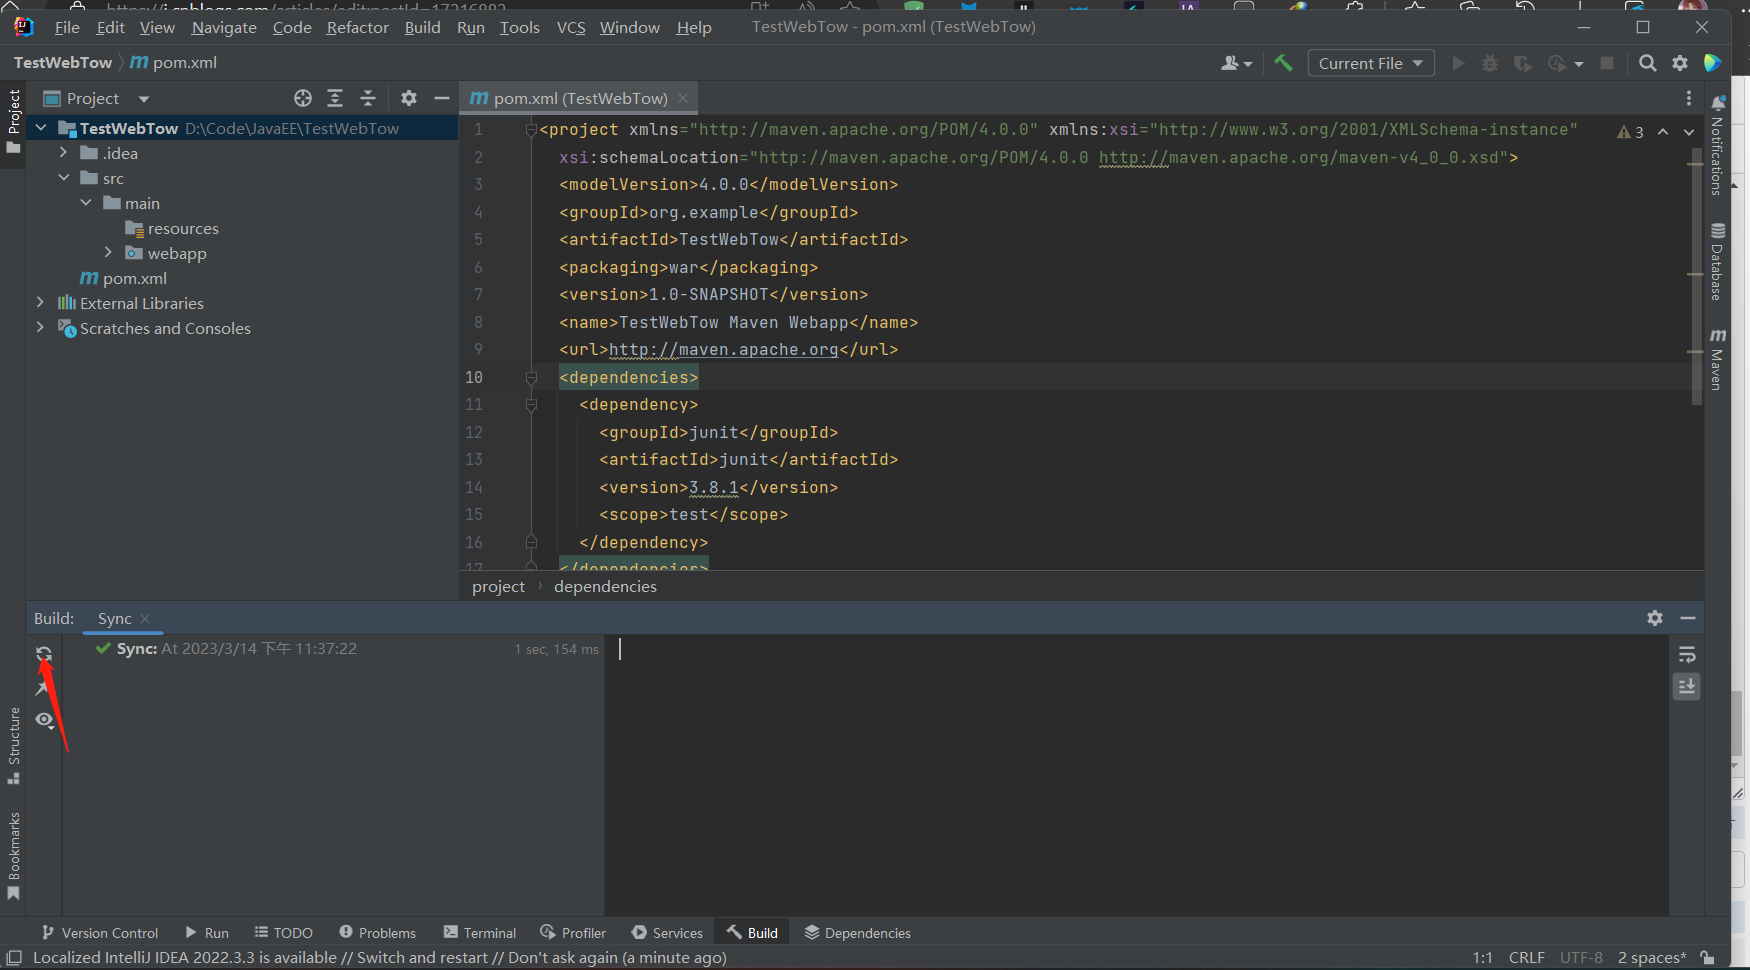Screen dimensions: 1750x970
Task: Select pom.xml in the project tree
Action: point(134,278)
